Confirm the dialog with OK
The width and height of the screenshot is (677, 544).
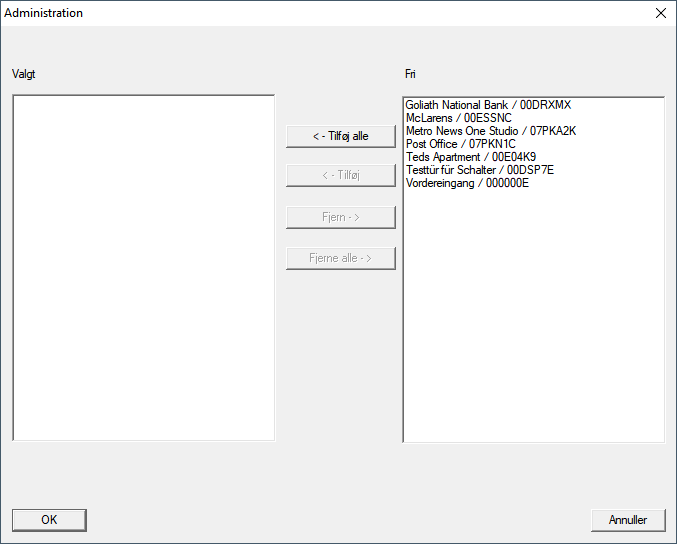pyautogui.click(x=49, y=520)
